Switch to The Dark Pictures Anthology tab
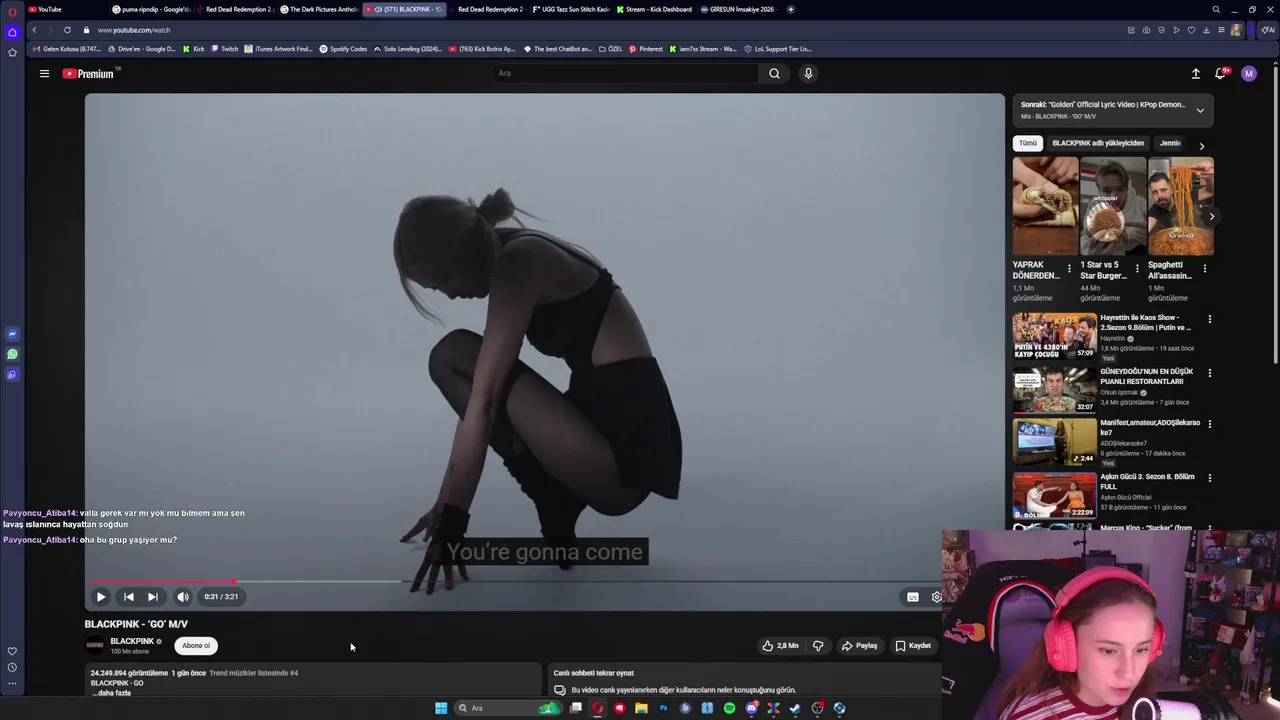The height and width of the screenshot is (720, 1280). [x=318, y=9]
